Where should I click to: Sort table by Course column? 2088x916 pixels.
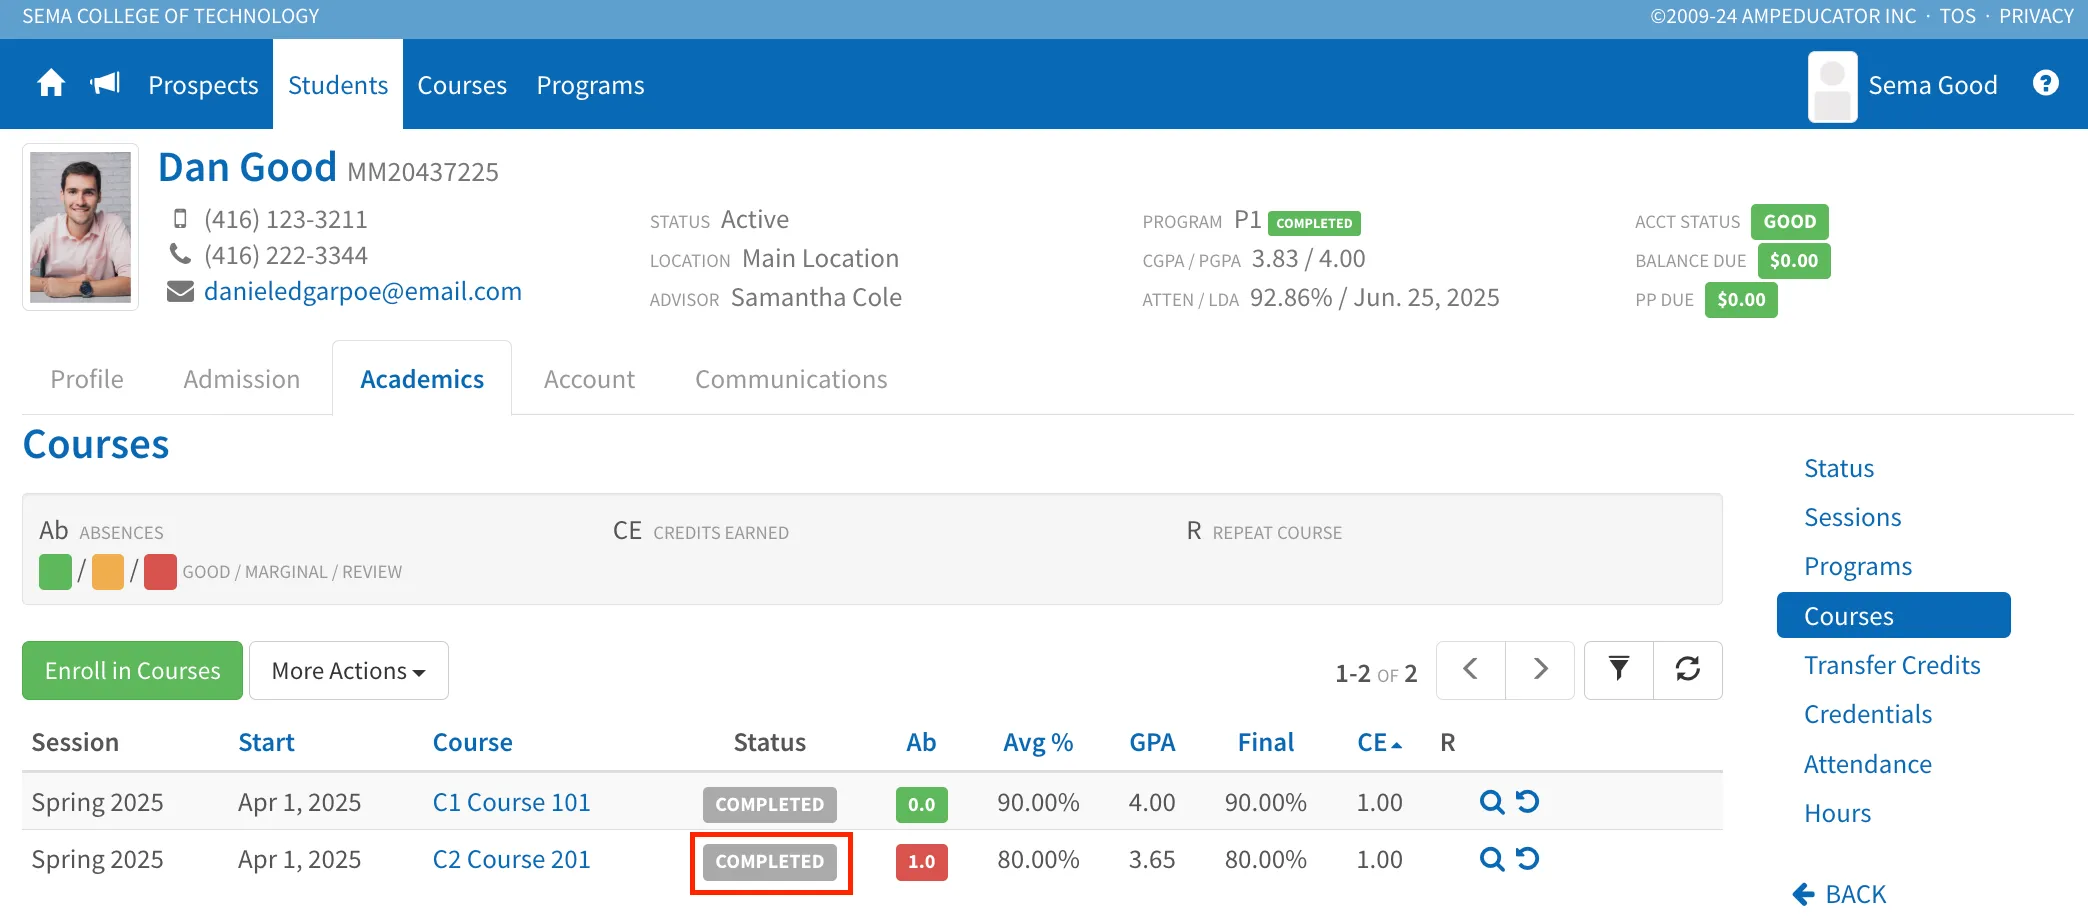tap(472, 742)
